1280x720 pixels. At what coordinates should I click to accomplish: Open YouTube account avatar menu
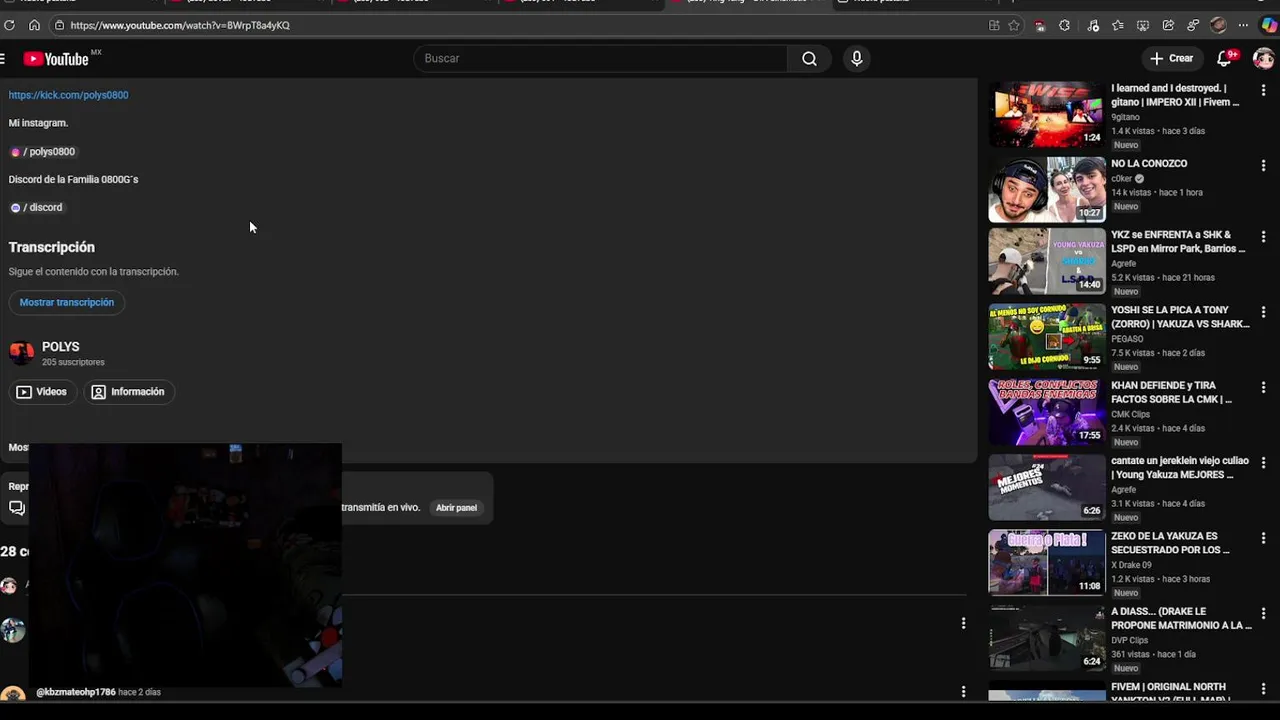(x=1263, y=59)
